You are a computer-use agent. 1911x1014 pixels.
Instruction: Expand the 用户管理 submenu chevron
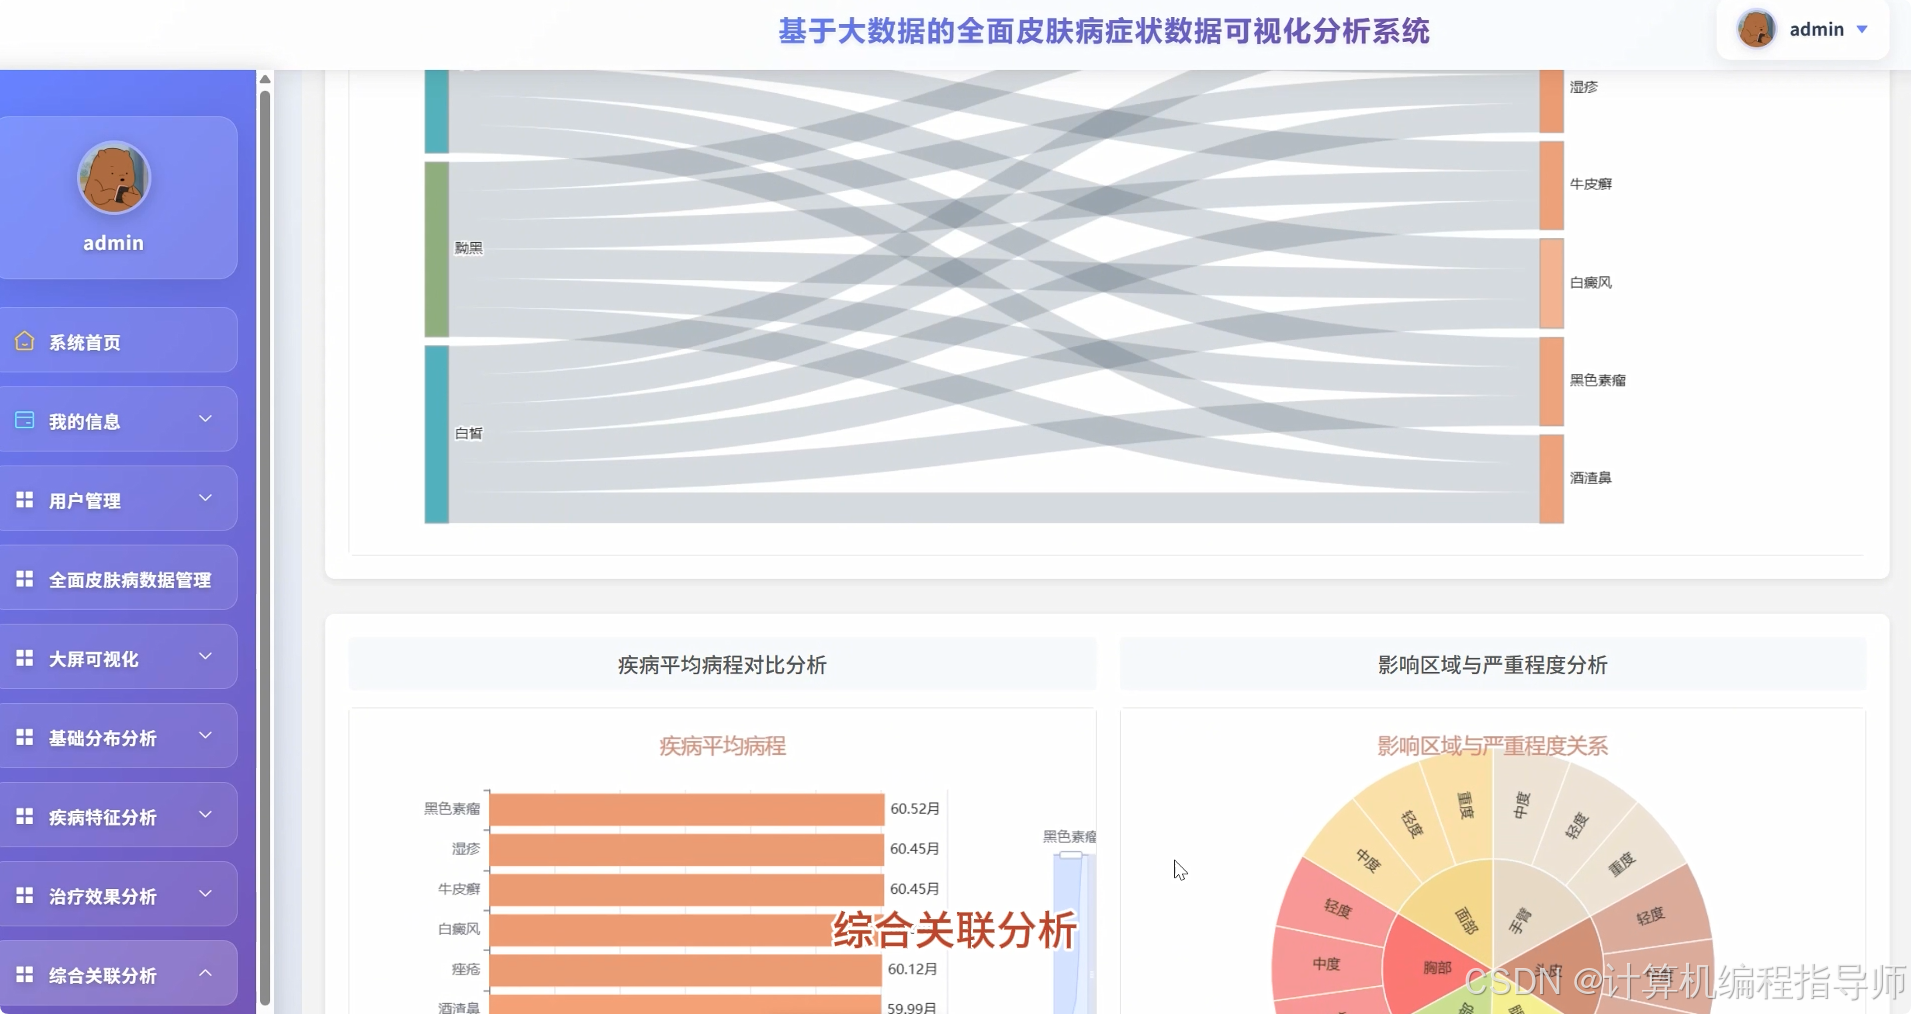pos(206,499)
